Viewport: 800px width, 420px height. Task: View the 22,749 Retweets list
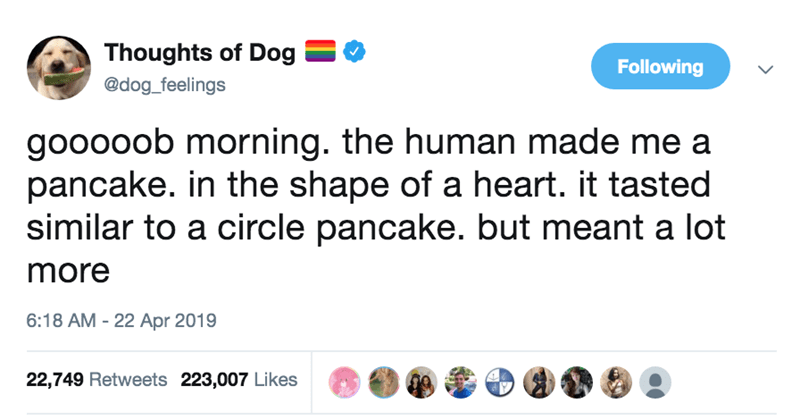pyautogui.click(x=96, y=380)
